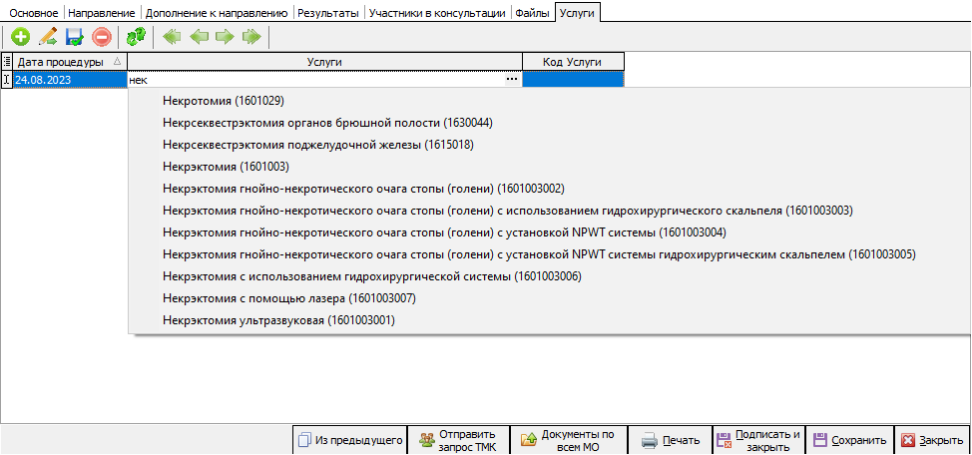Go to last record arrow icon
The height and width of the screenshot is (455, 972).
[251, 38]
